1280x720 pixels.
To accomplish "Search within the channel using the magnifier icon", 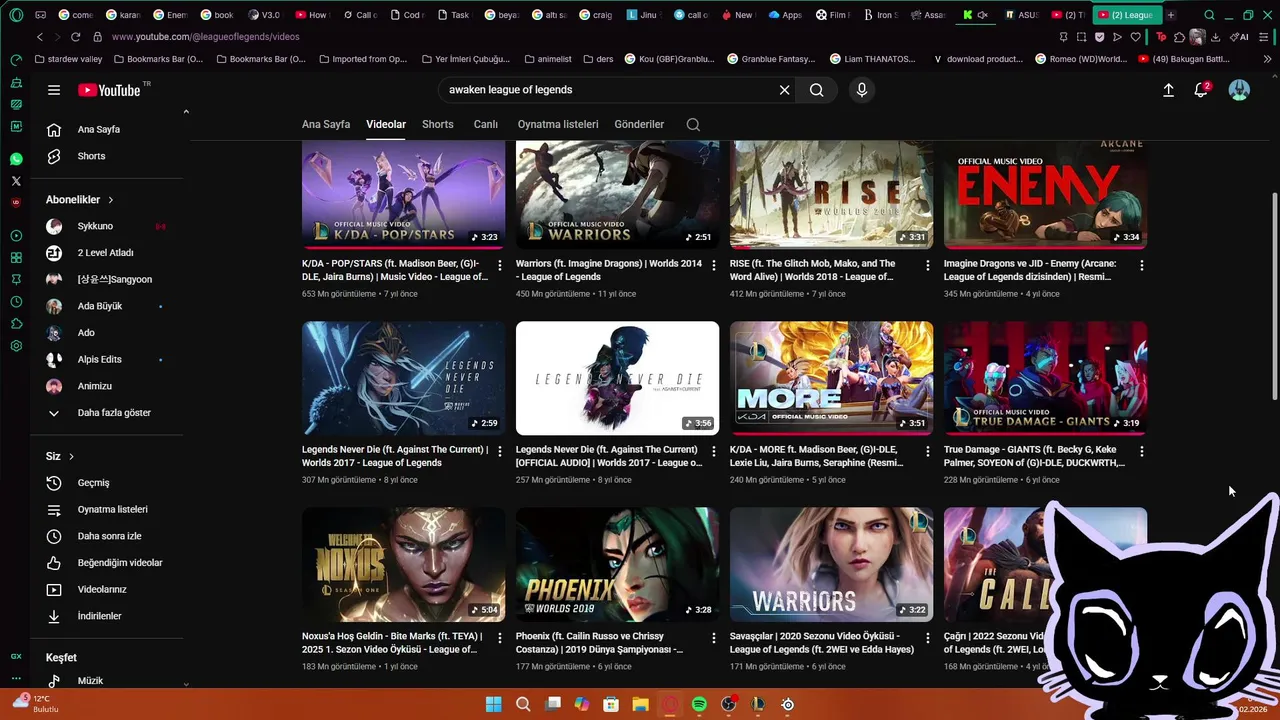I will [x=693, y=125].
